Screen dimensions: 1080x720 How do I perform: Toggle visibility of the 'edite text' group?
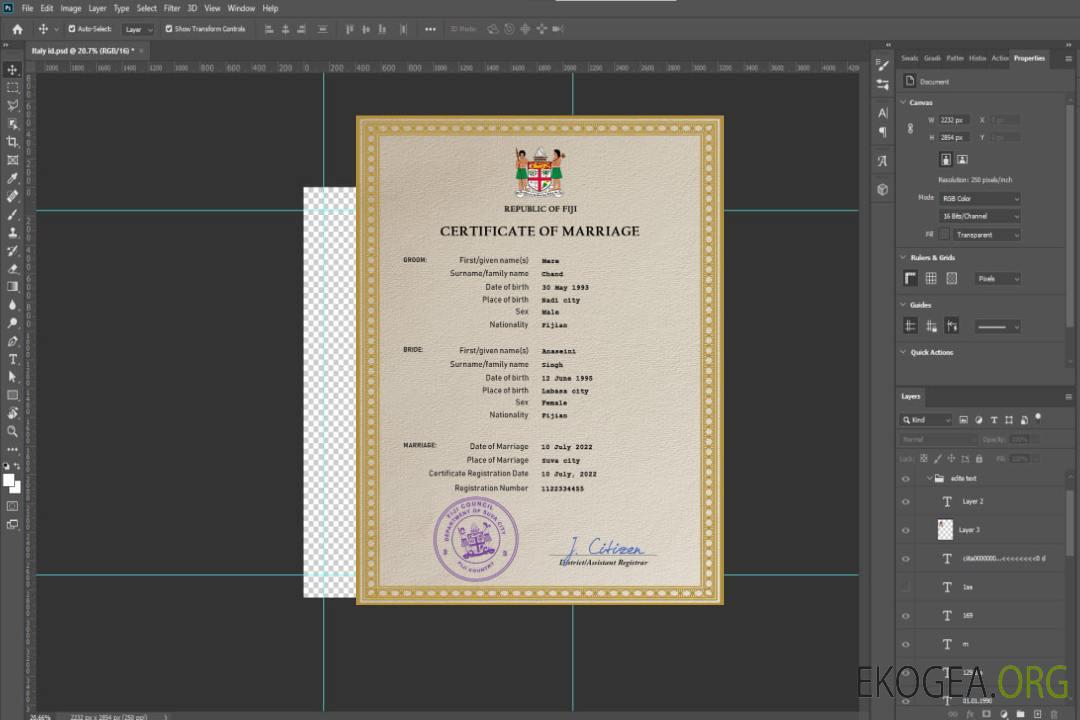[x=906, y=478]
